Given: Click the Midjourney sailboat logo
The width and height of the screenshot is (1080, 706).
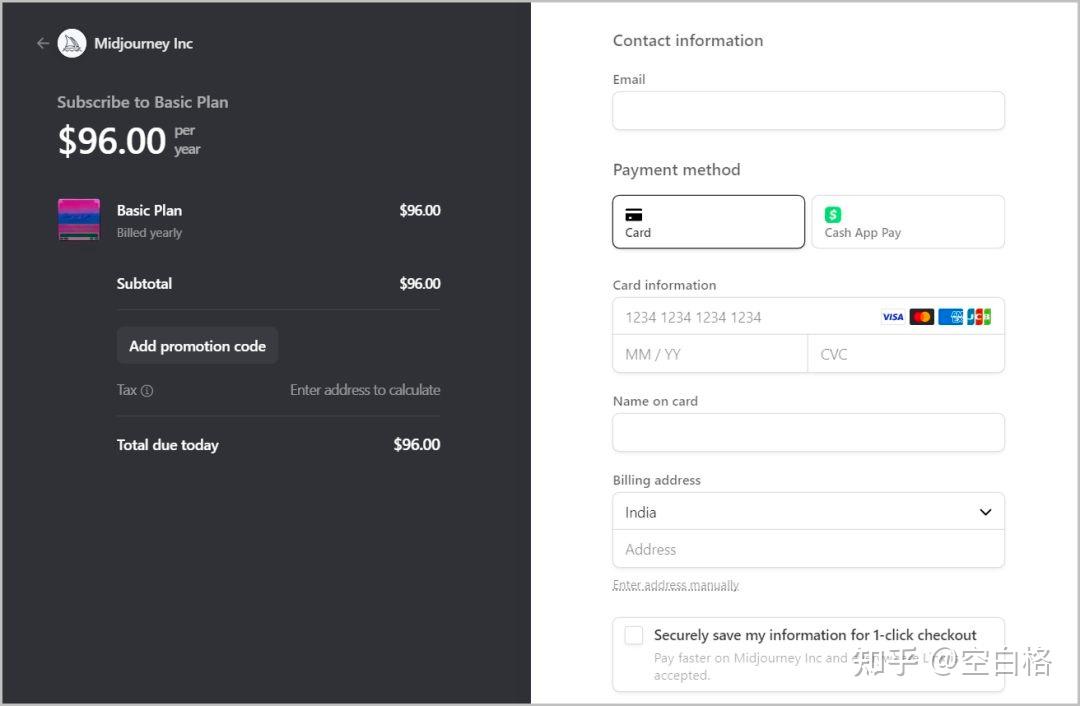Looking at the screenshot, I should (x=72, y=43).
